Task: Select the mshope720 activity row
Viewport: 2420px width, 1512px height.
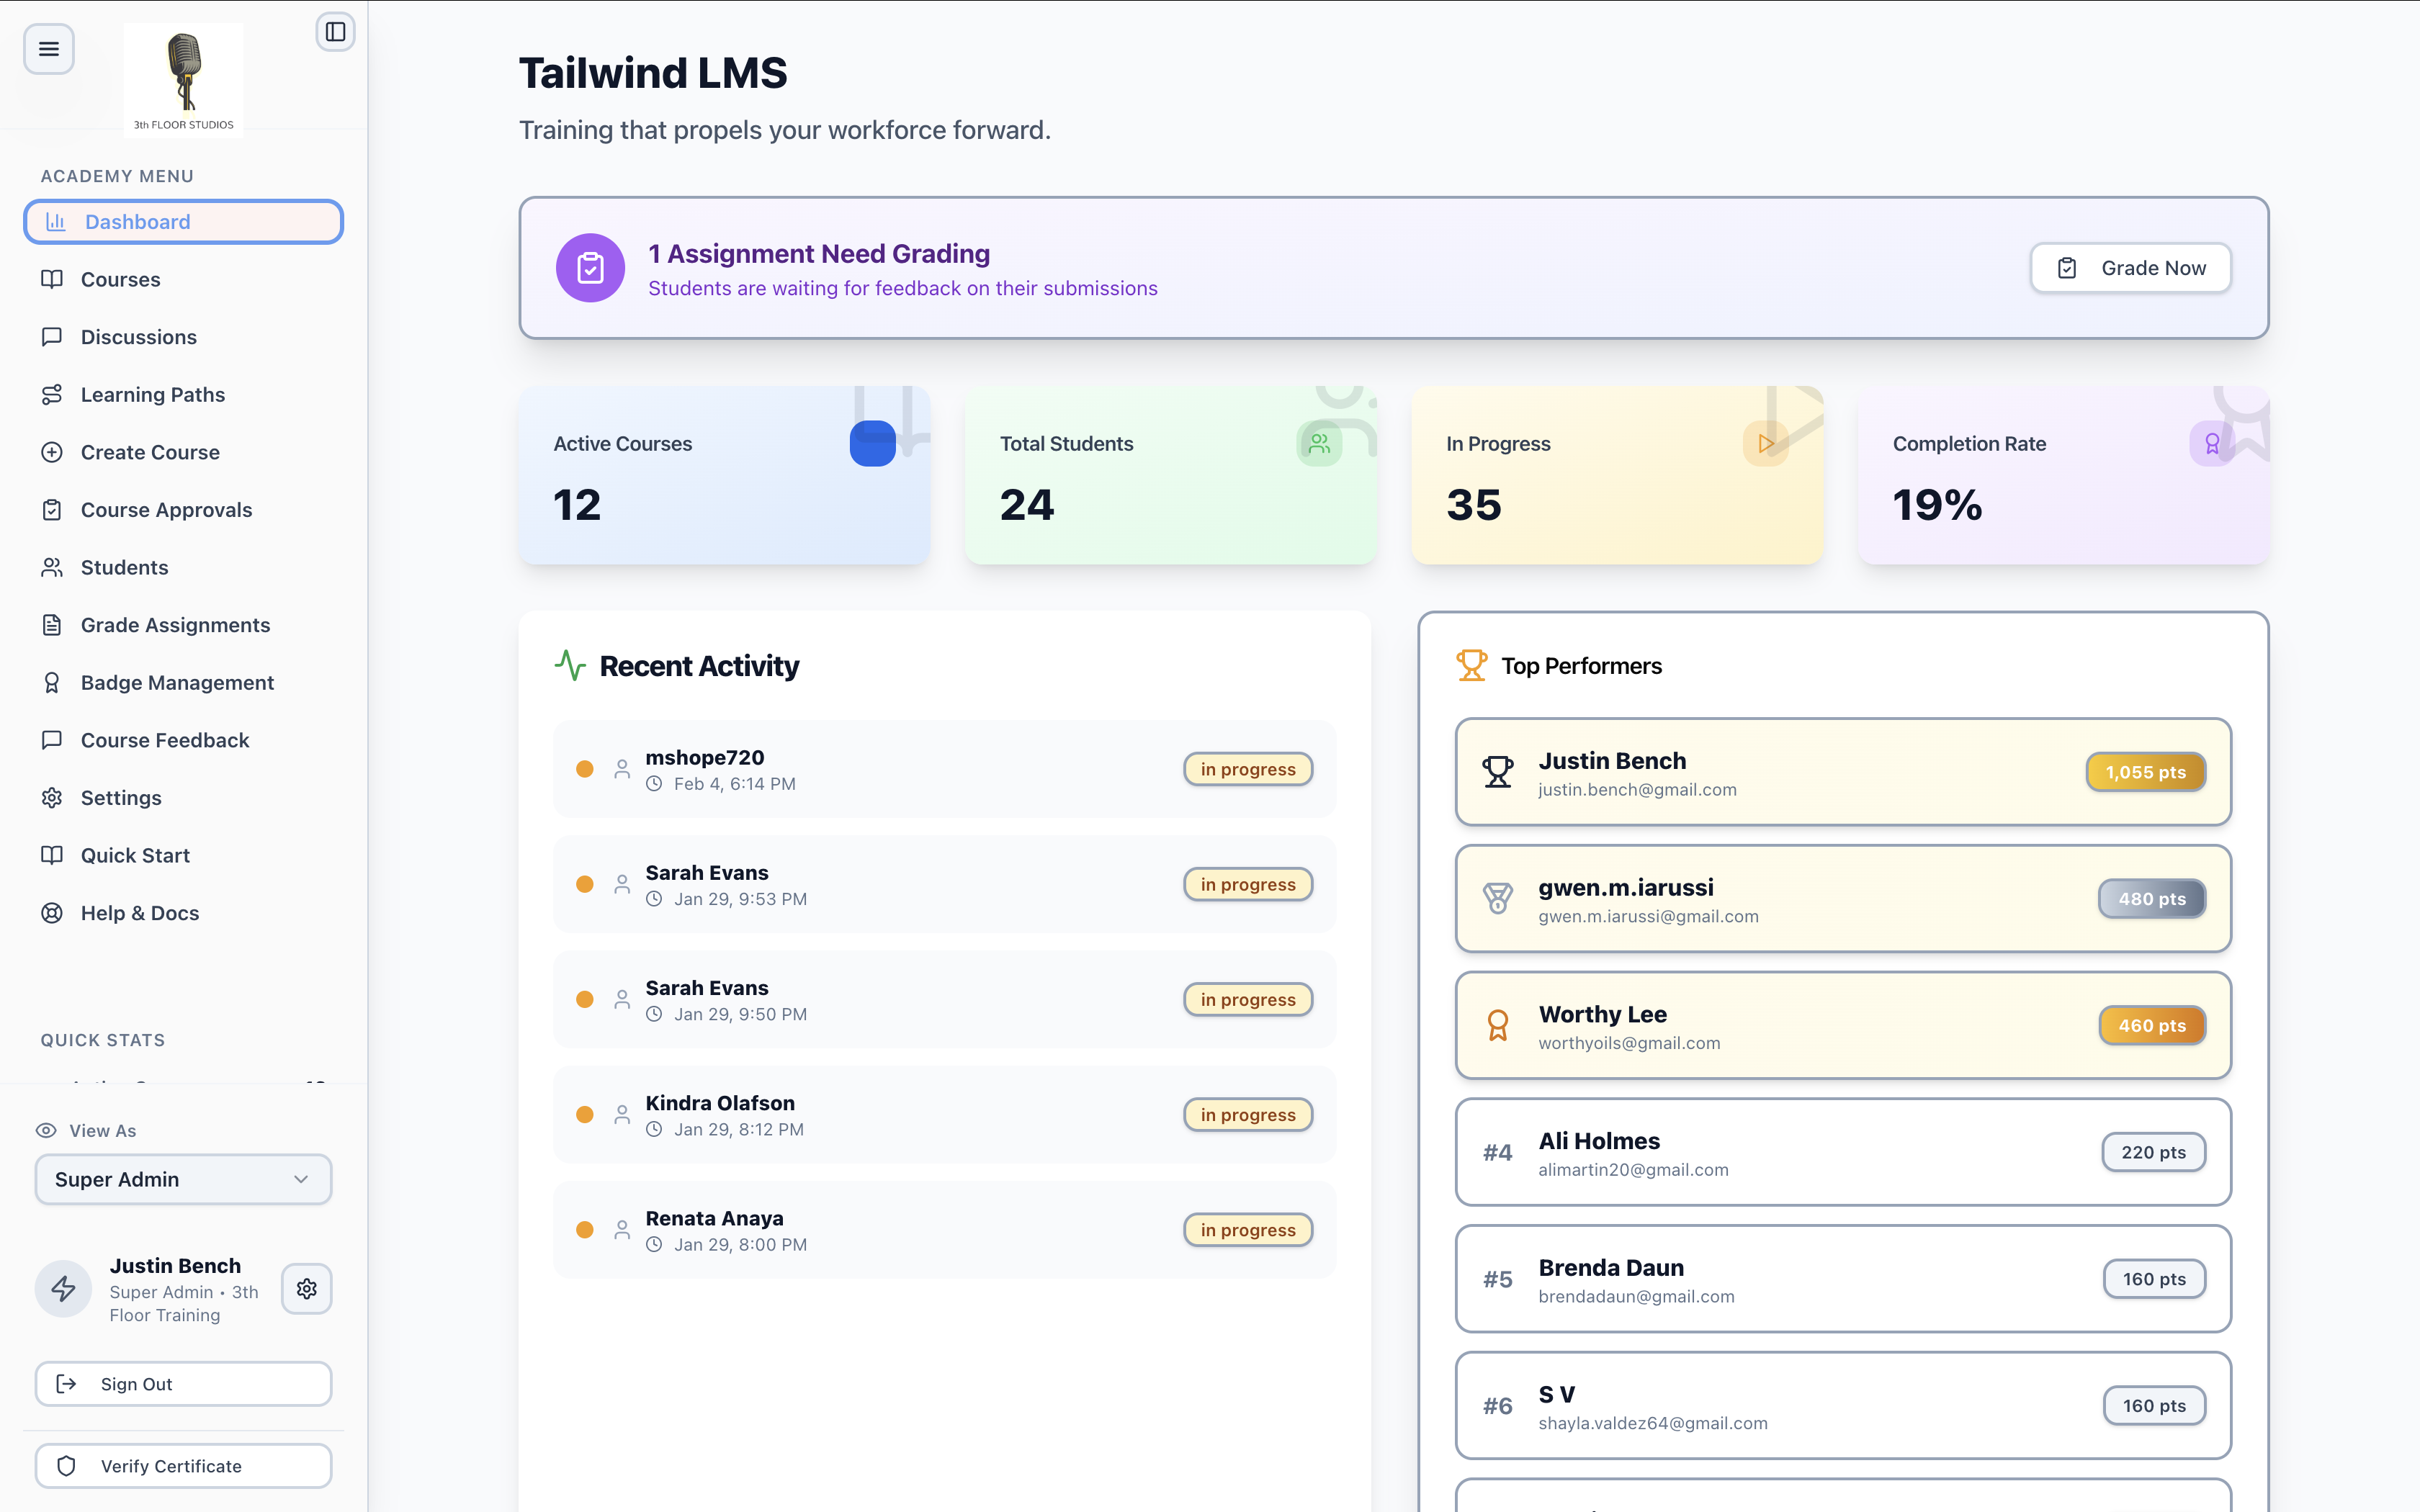Action: click(x=945, y=769)
